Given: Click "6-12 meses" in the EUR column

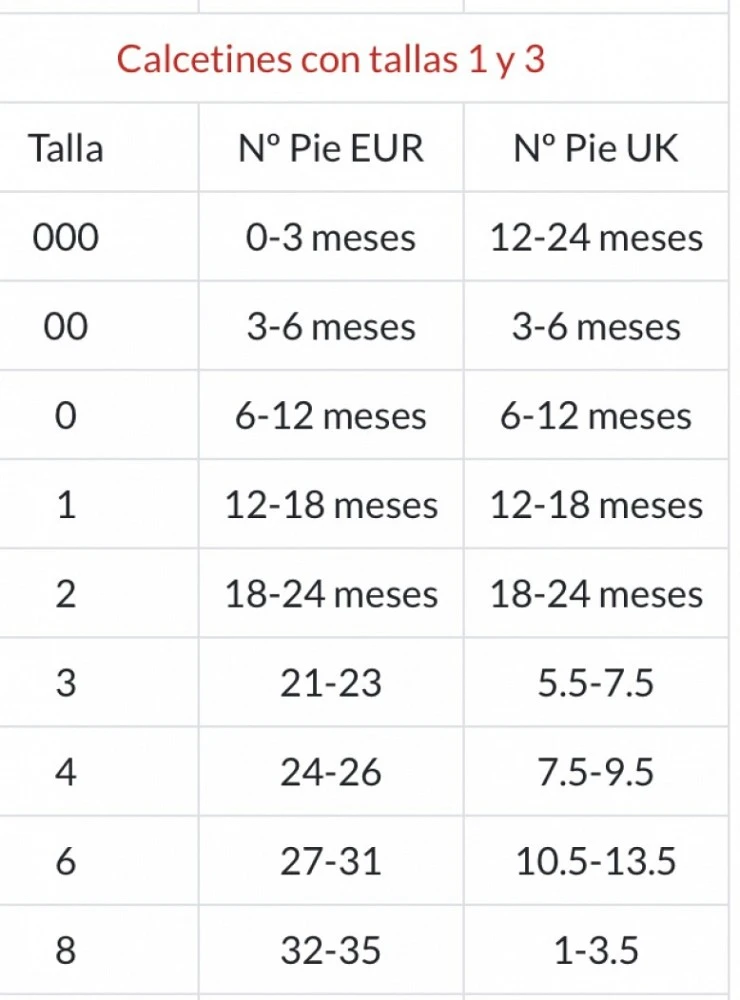Looking at the screenshot, I should [331, 416].
